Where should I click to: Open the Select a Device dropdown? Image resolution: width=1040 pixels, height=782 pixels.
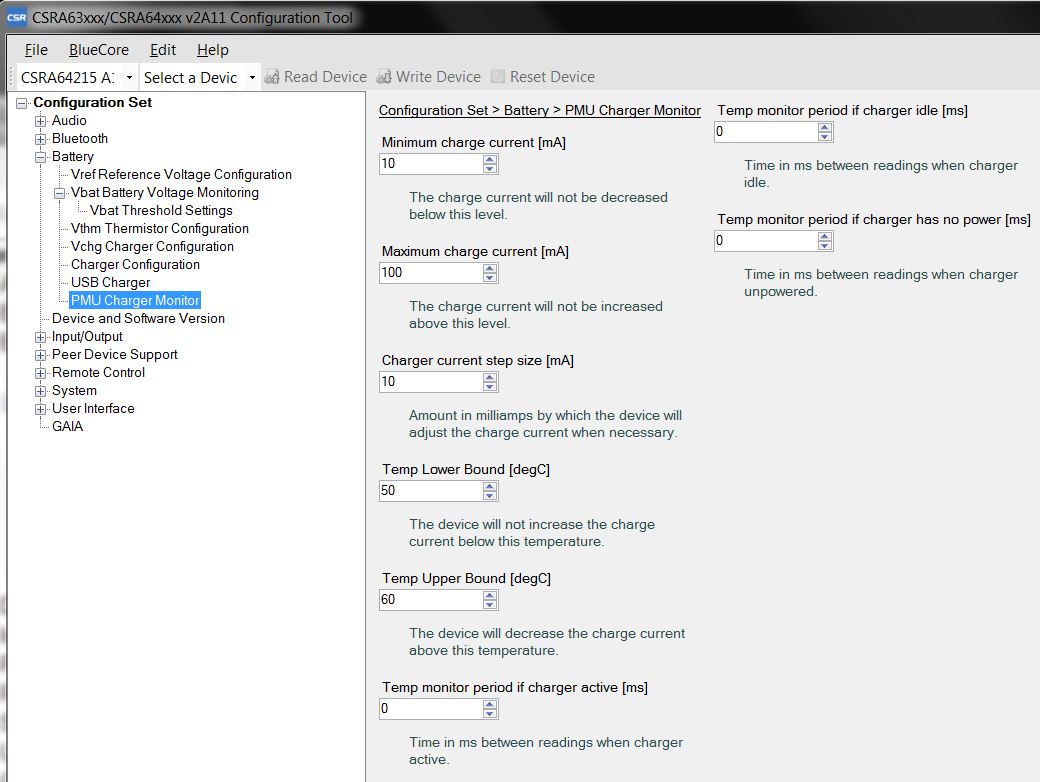click(252, 78)
